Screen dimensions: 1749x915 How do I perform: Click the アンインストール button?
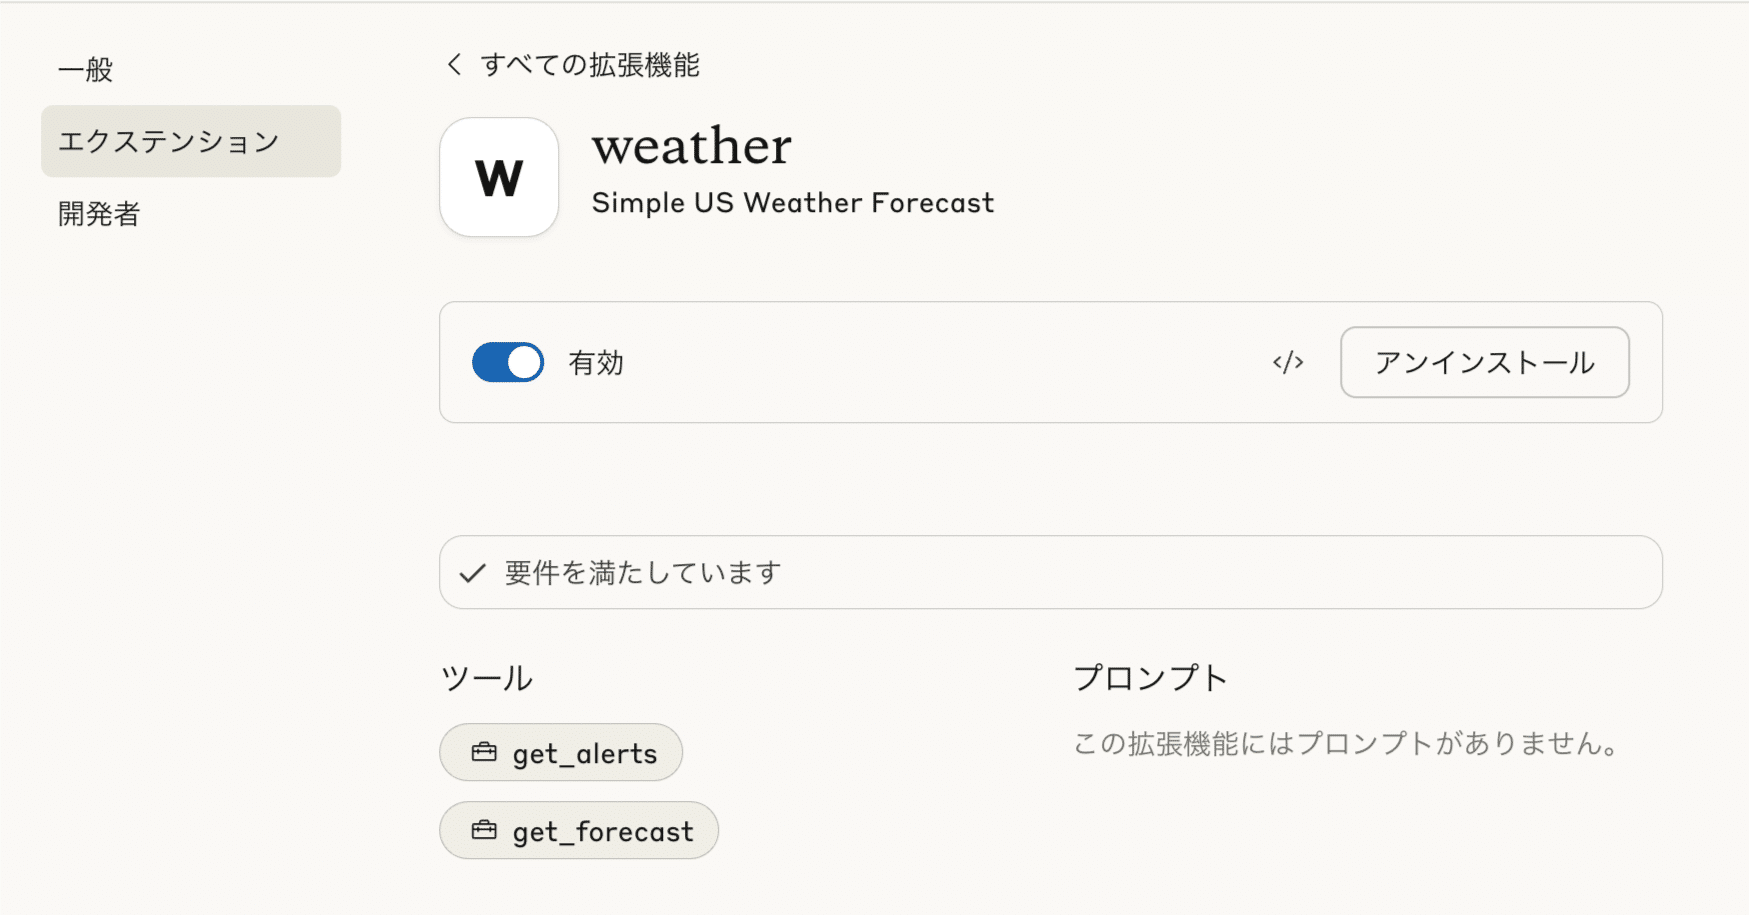[1484, 362]
